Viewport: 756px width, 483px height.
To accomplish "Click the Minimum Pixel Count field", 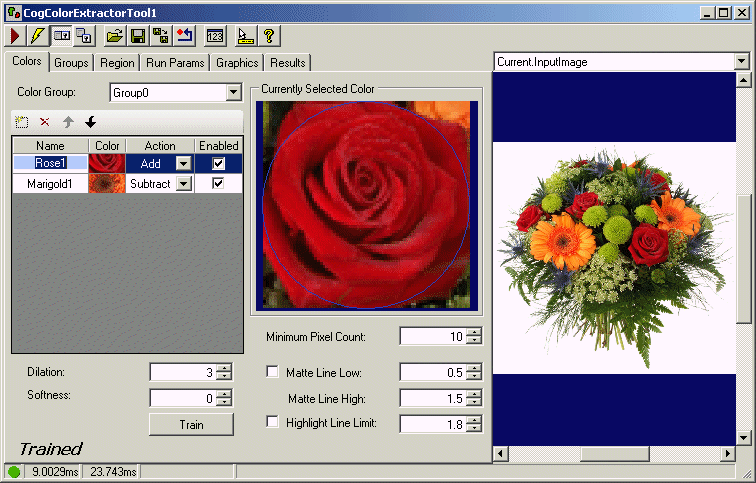I will click(432, 337).
